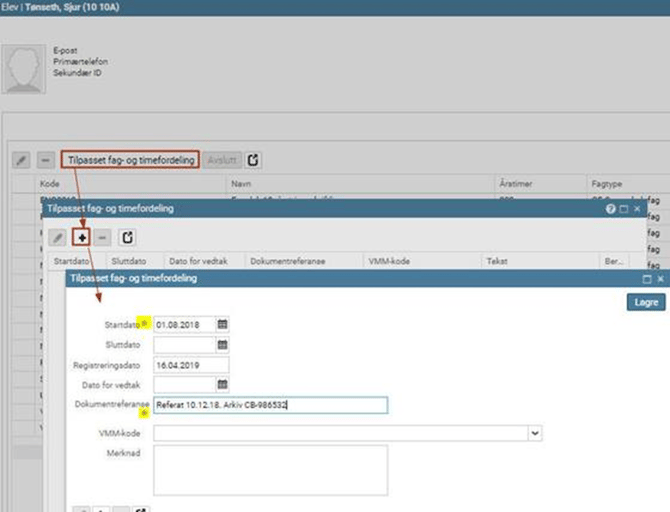Open the calendar picker for Startdato
The width and height of the screenshot is (670, 512).
(222, 325)
